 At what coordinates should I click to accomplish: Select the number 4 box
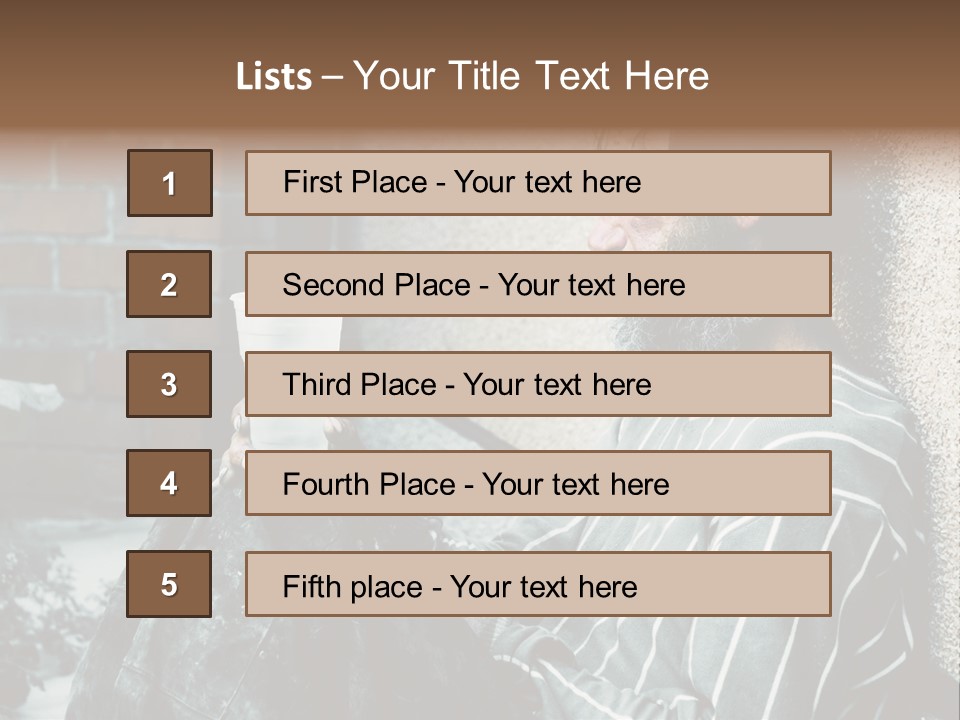169,483
